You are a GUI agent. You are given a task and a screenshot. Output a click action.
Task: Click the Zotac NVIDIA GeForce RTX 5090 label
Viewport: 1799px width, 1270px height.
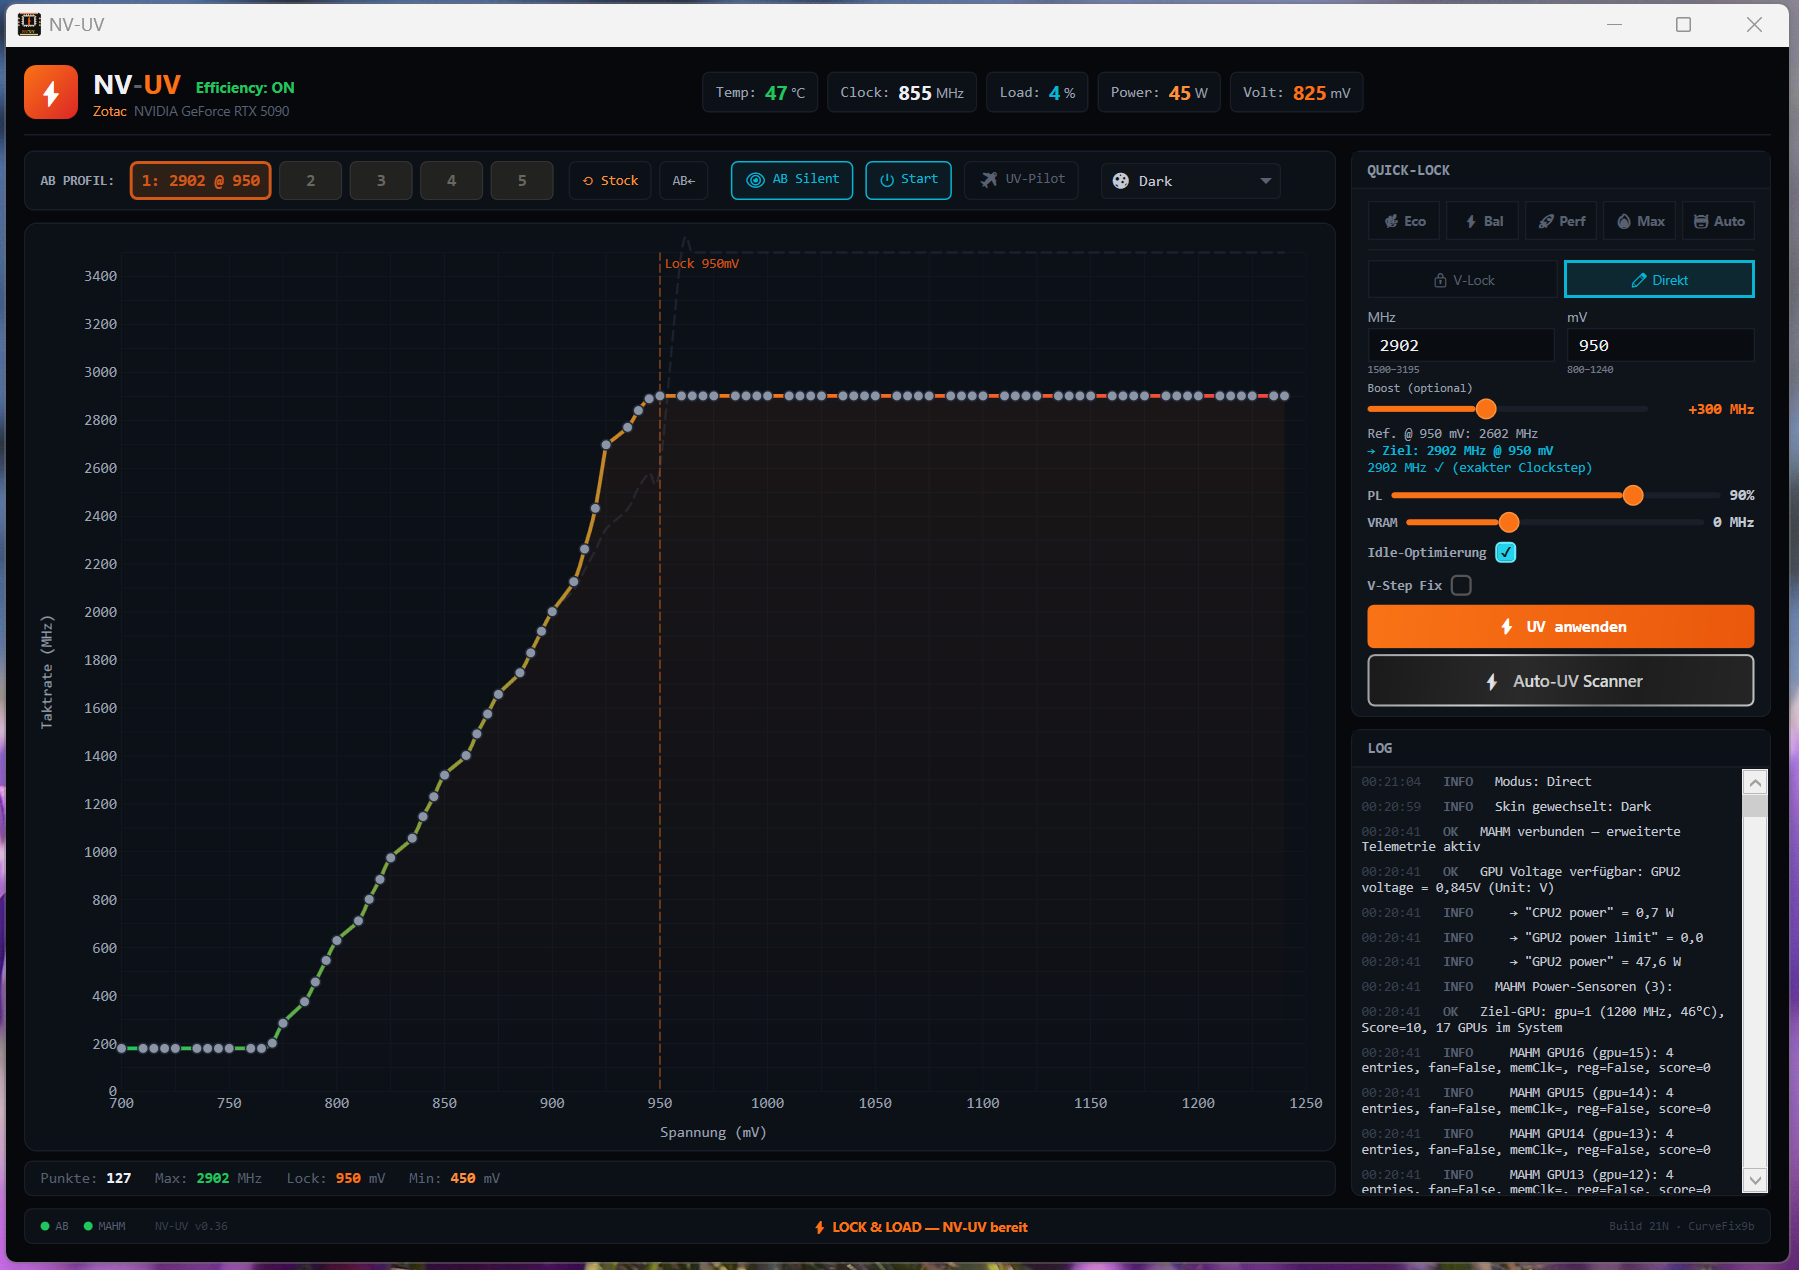pos(191,111)
